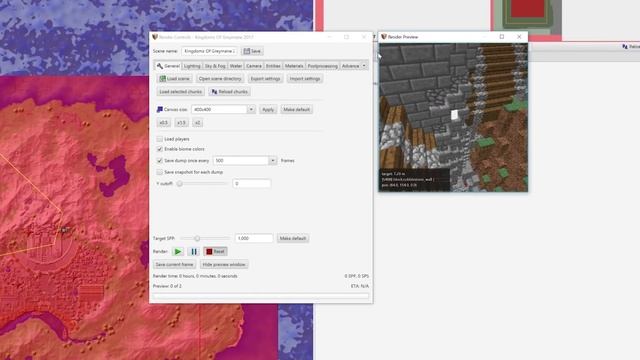Image resolution: width=640 pixels, height=360 pixels.
Task: Click the Y cutoff value field
Action: pos(251,184)
